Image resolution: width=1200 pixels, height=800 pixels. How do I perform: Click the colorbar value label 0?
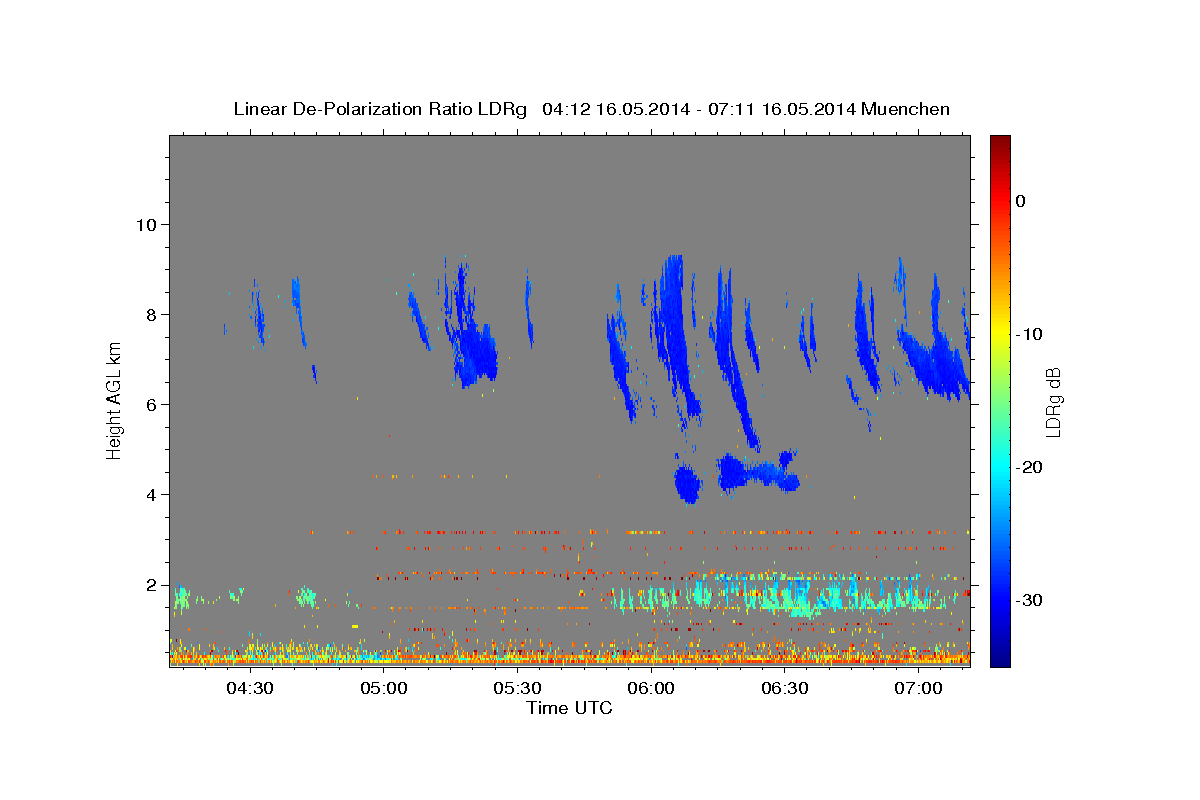[x=1020, y=201]
